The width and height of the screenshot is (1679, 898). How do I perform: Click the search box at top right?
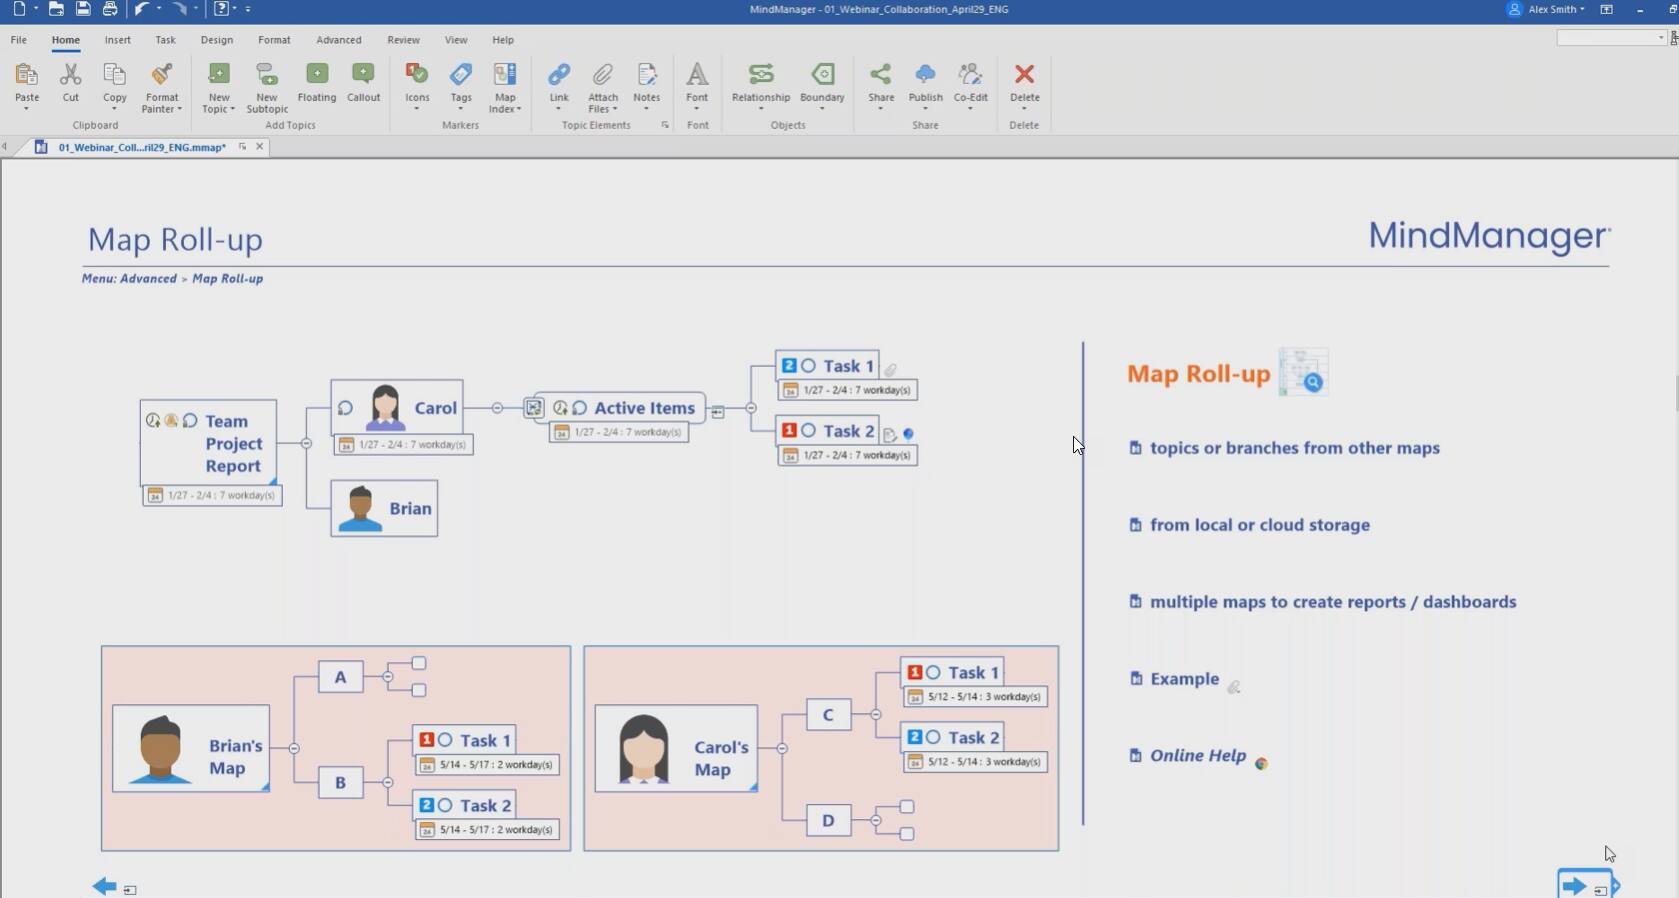(1610, 38)
